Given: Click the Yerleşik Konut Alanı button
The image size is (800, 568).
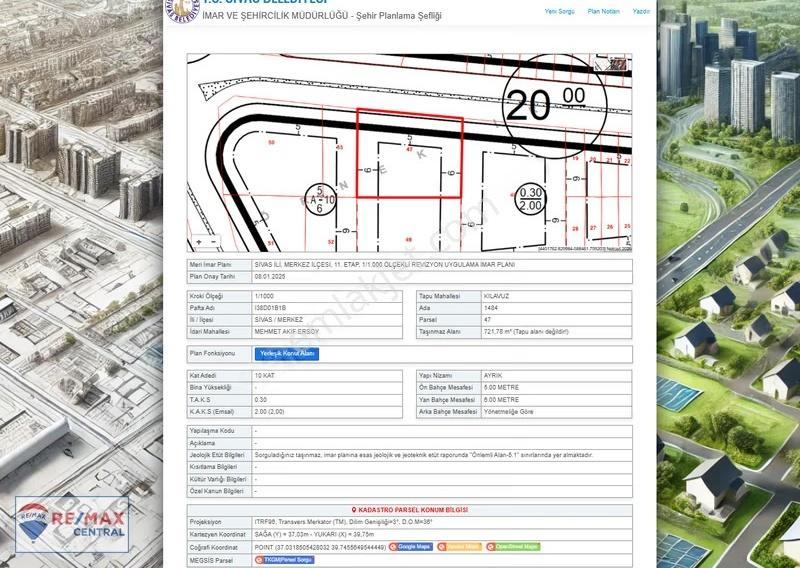Looking at the screenshot, I should [x=287, y=354].
